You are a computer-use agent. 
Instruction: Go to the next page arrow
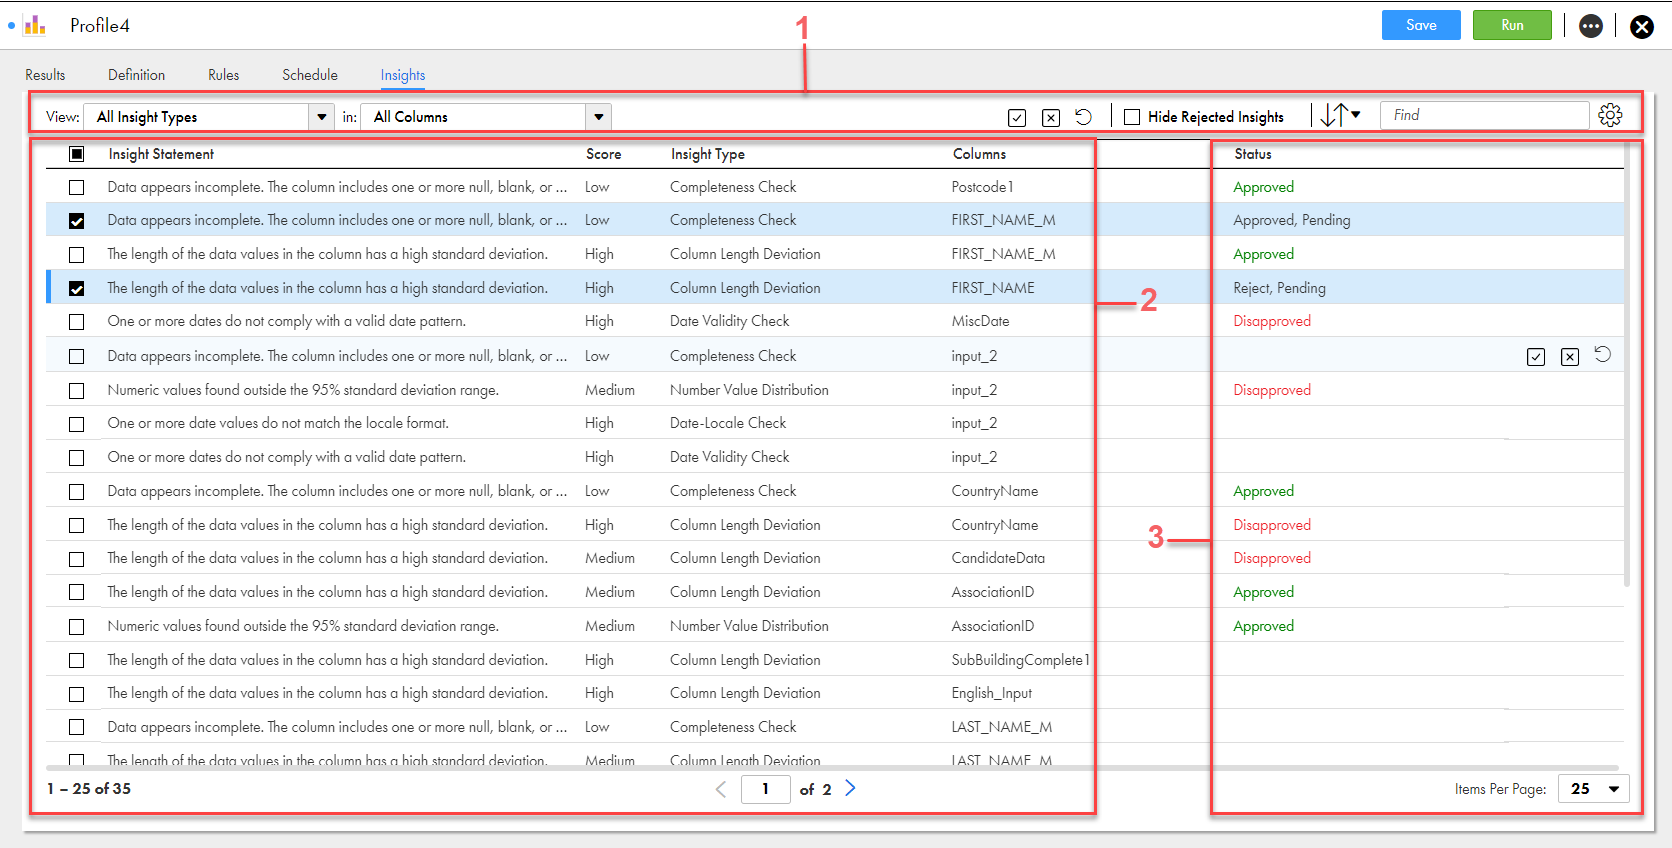pos(850,788)
